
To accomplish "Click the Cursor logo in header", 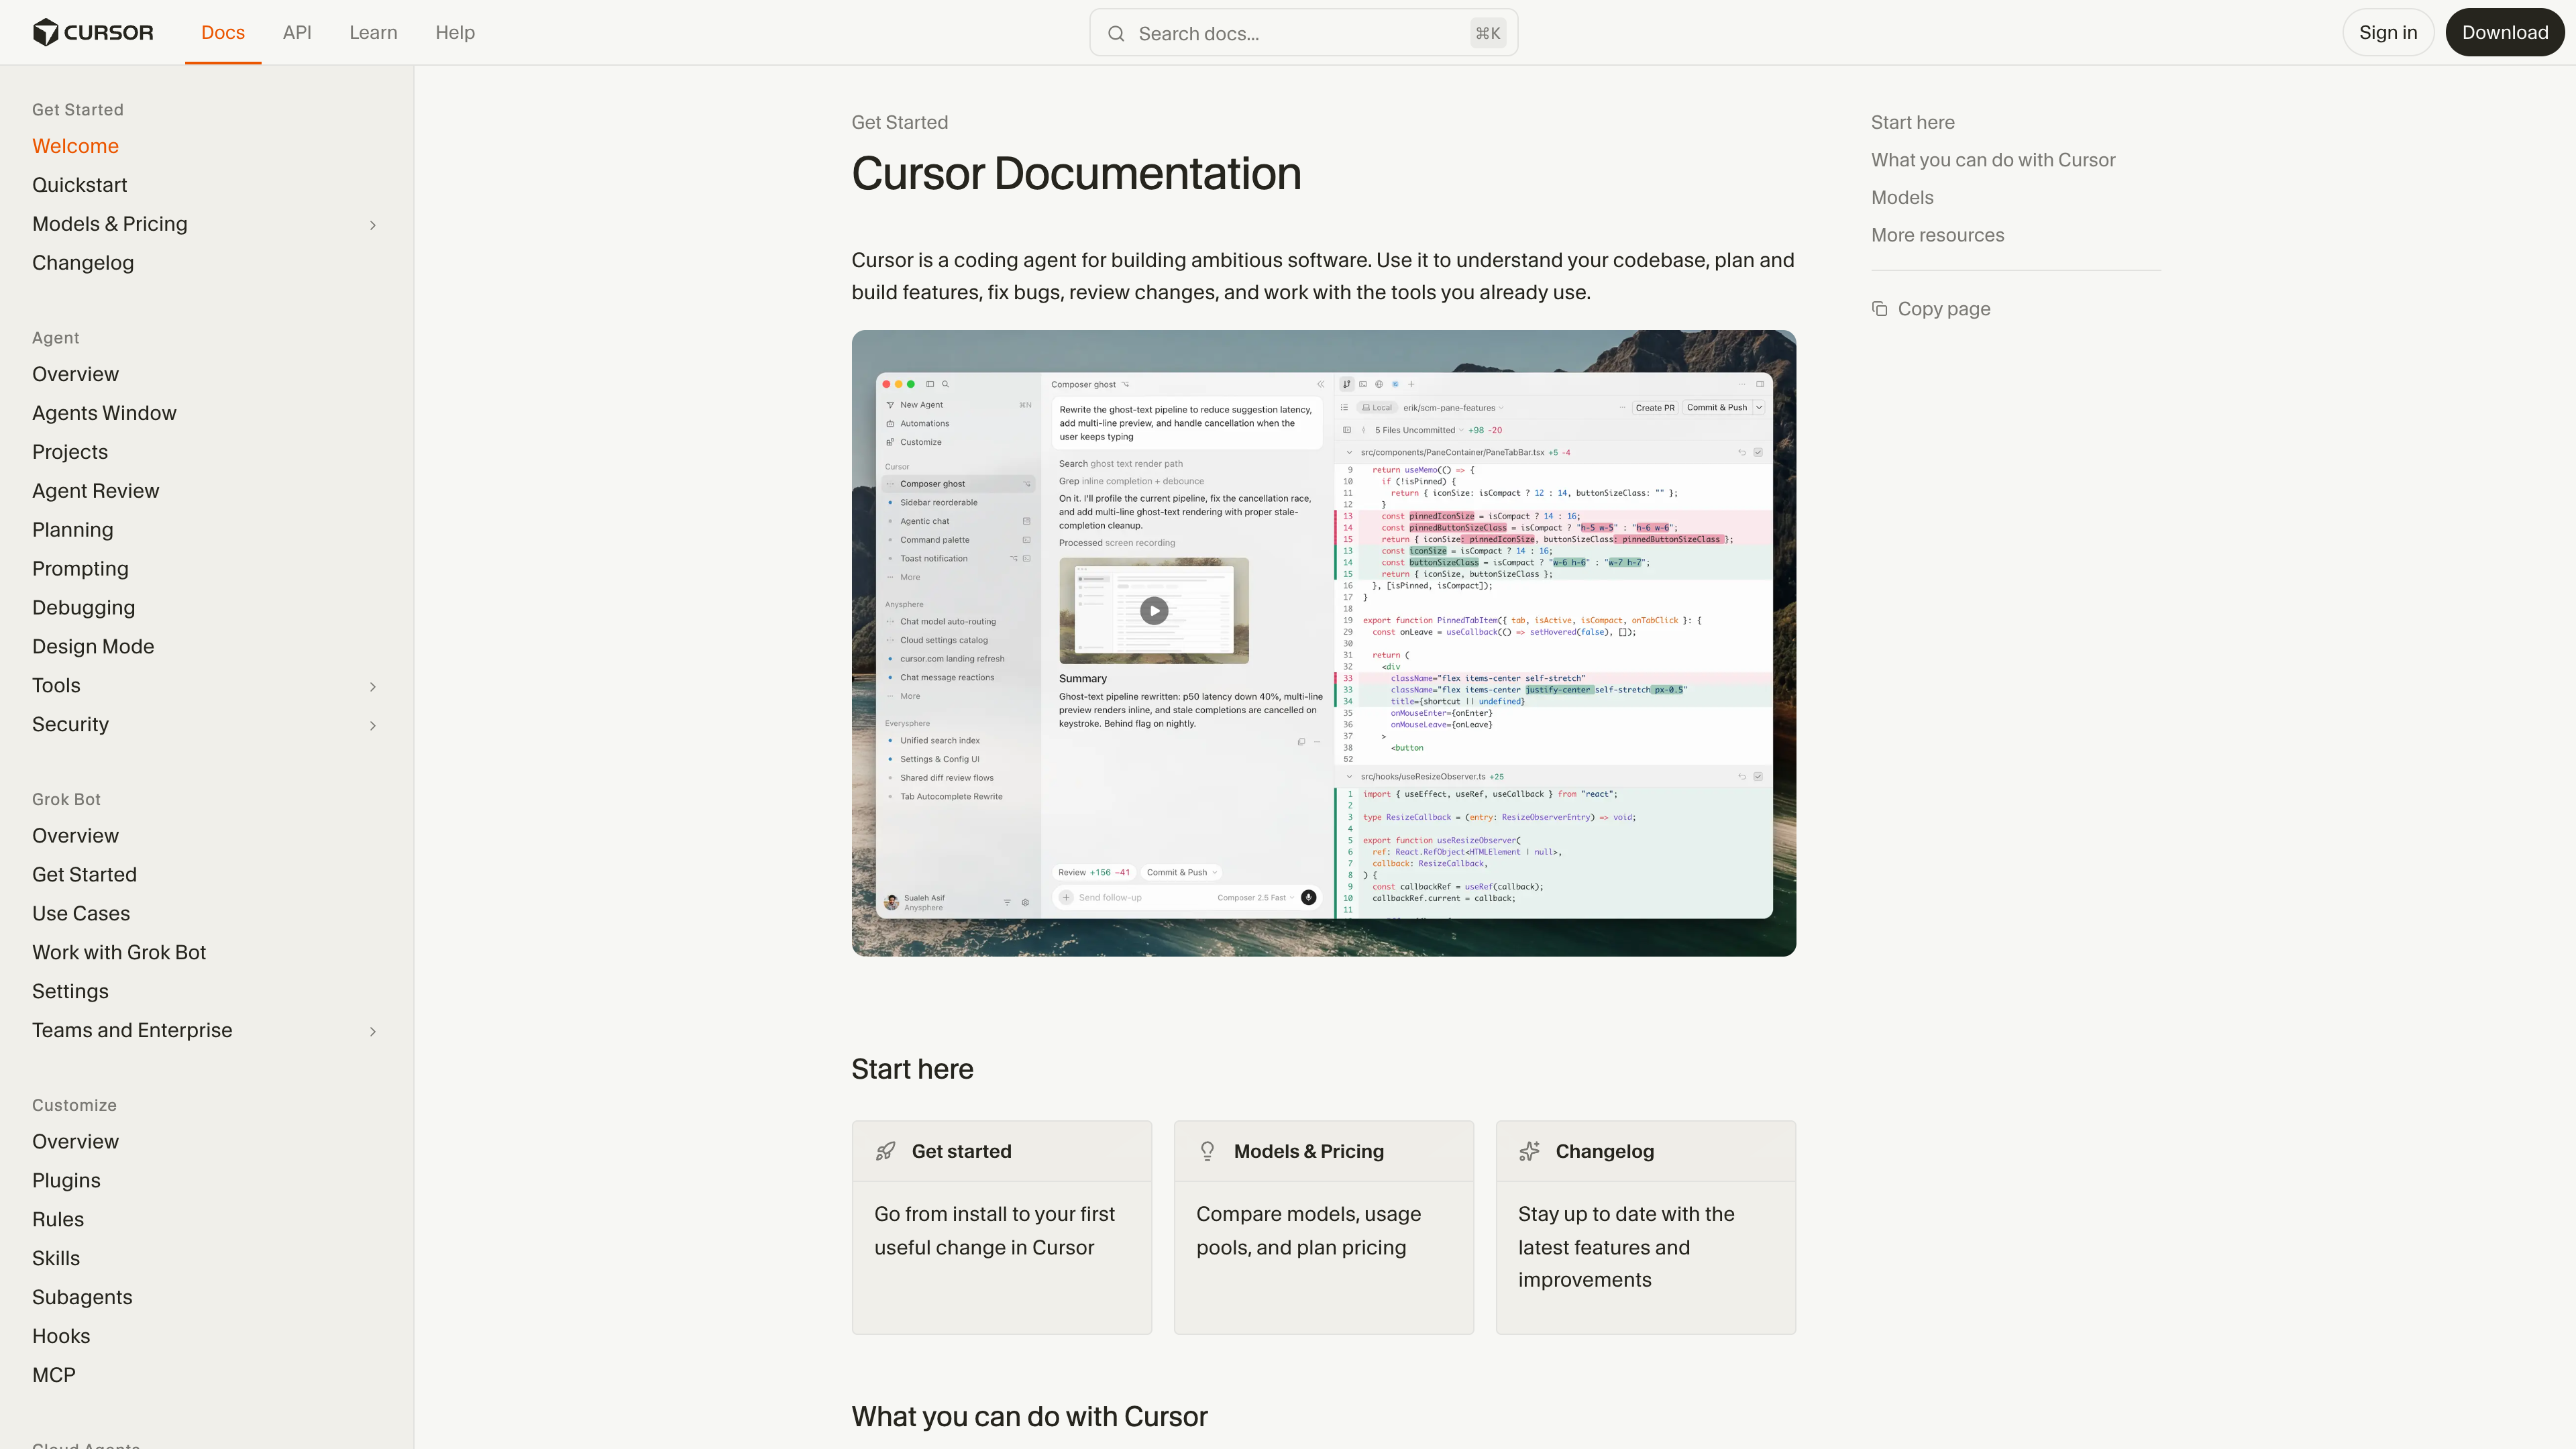I will click(x=93, y=32).
